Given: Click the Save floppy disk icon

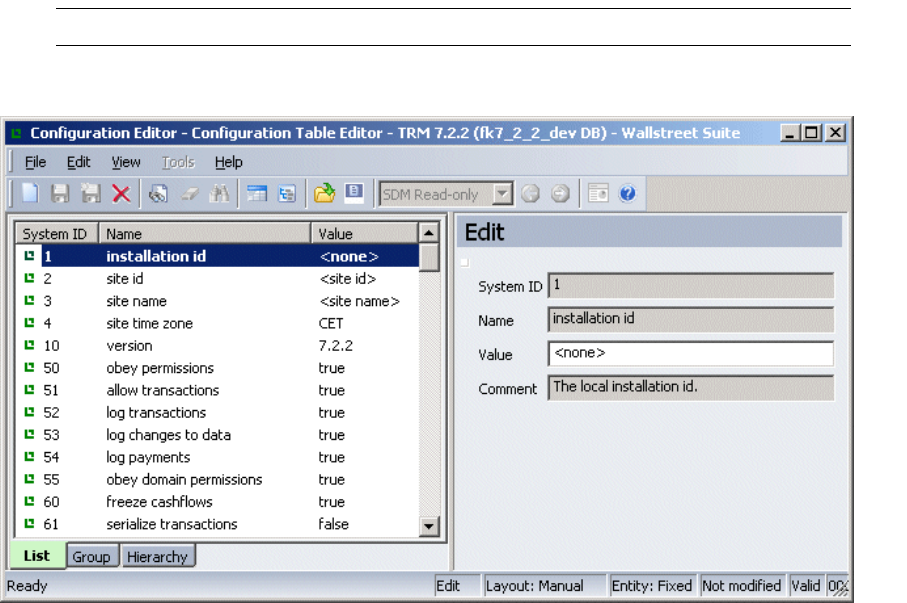Looking at the screenshot, I should [60, 193].
